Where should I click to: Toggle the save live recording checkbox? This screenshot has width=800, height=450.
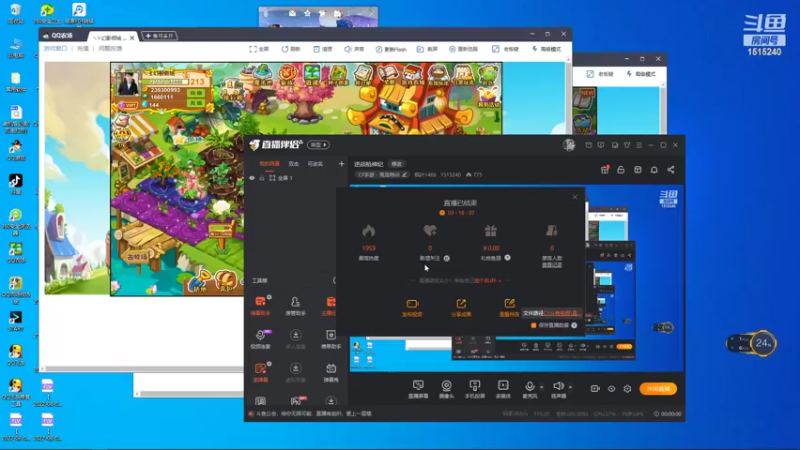coord(534,325)
